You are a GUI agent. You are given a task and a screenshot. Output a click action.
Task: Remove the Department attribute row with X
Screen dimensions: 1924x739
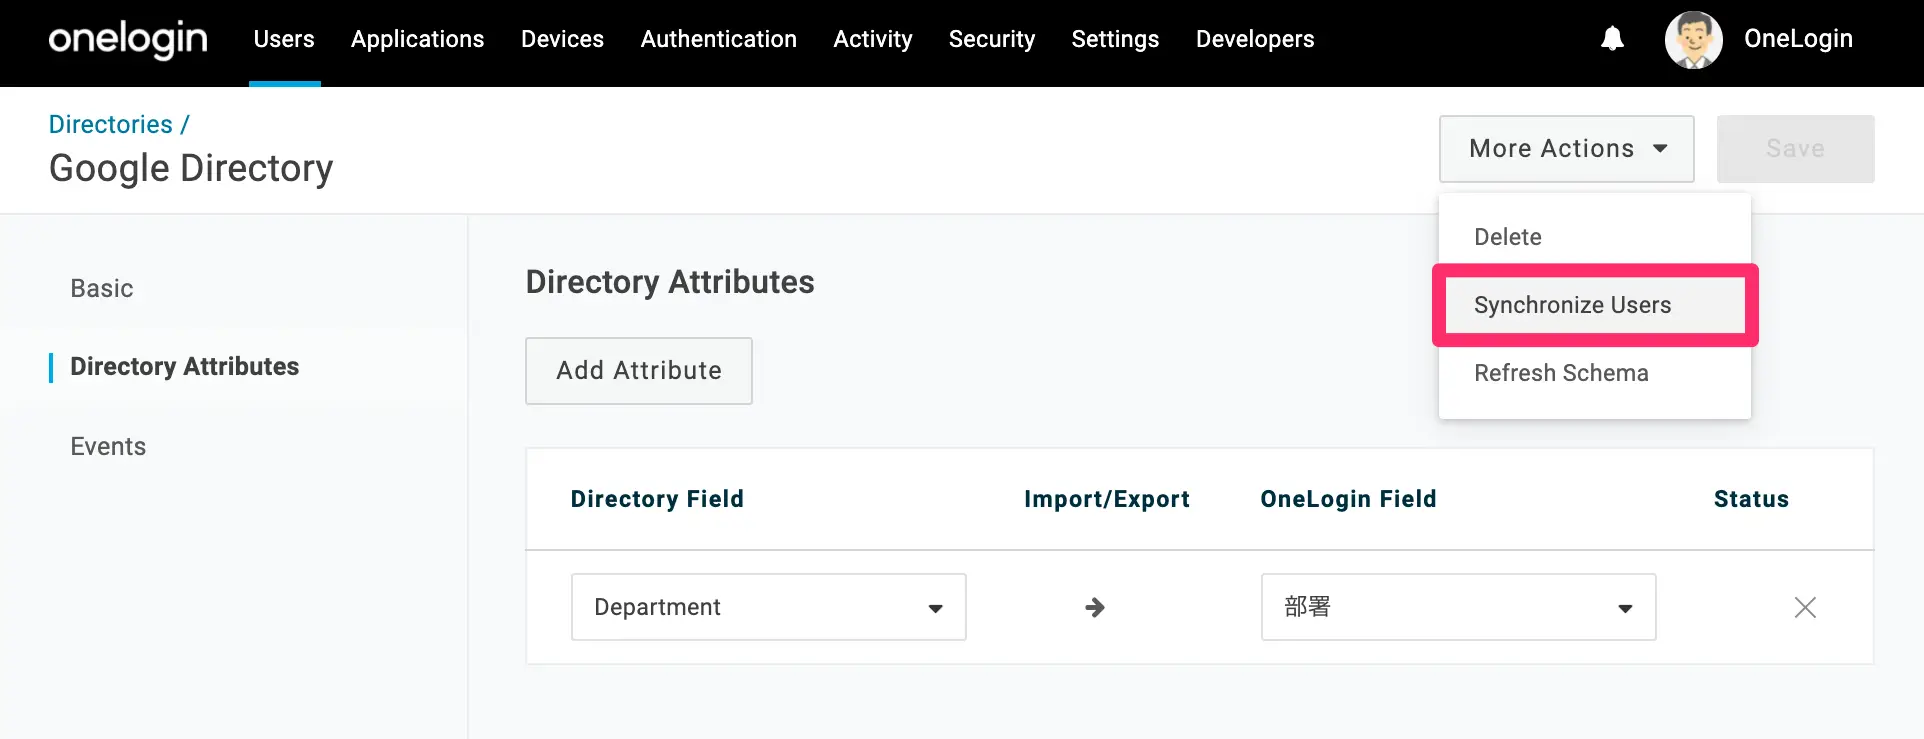click(1805, 607)
